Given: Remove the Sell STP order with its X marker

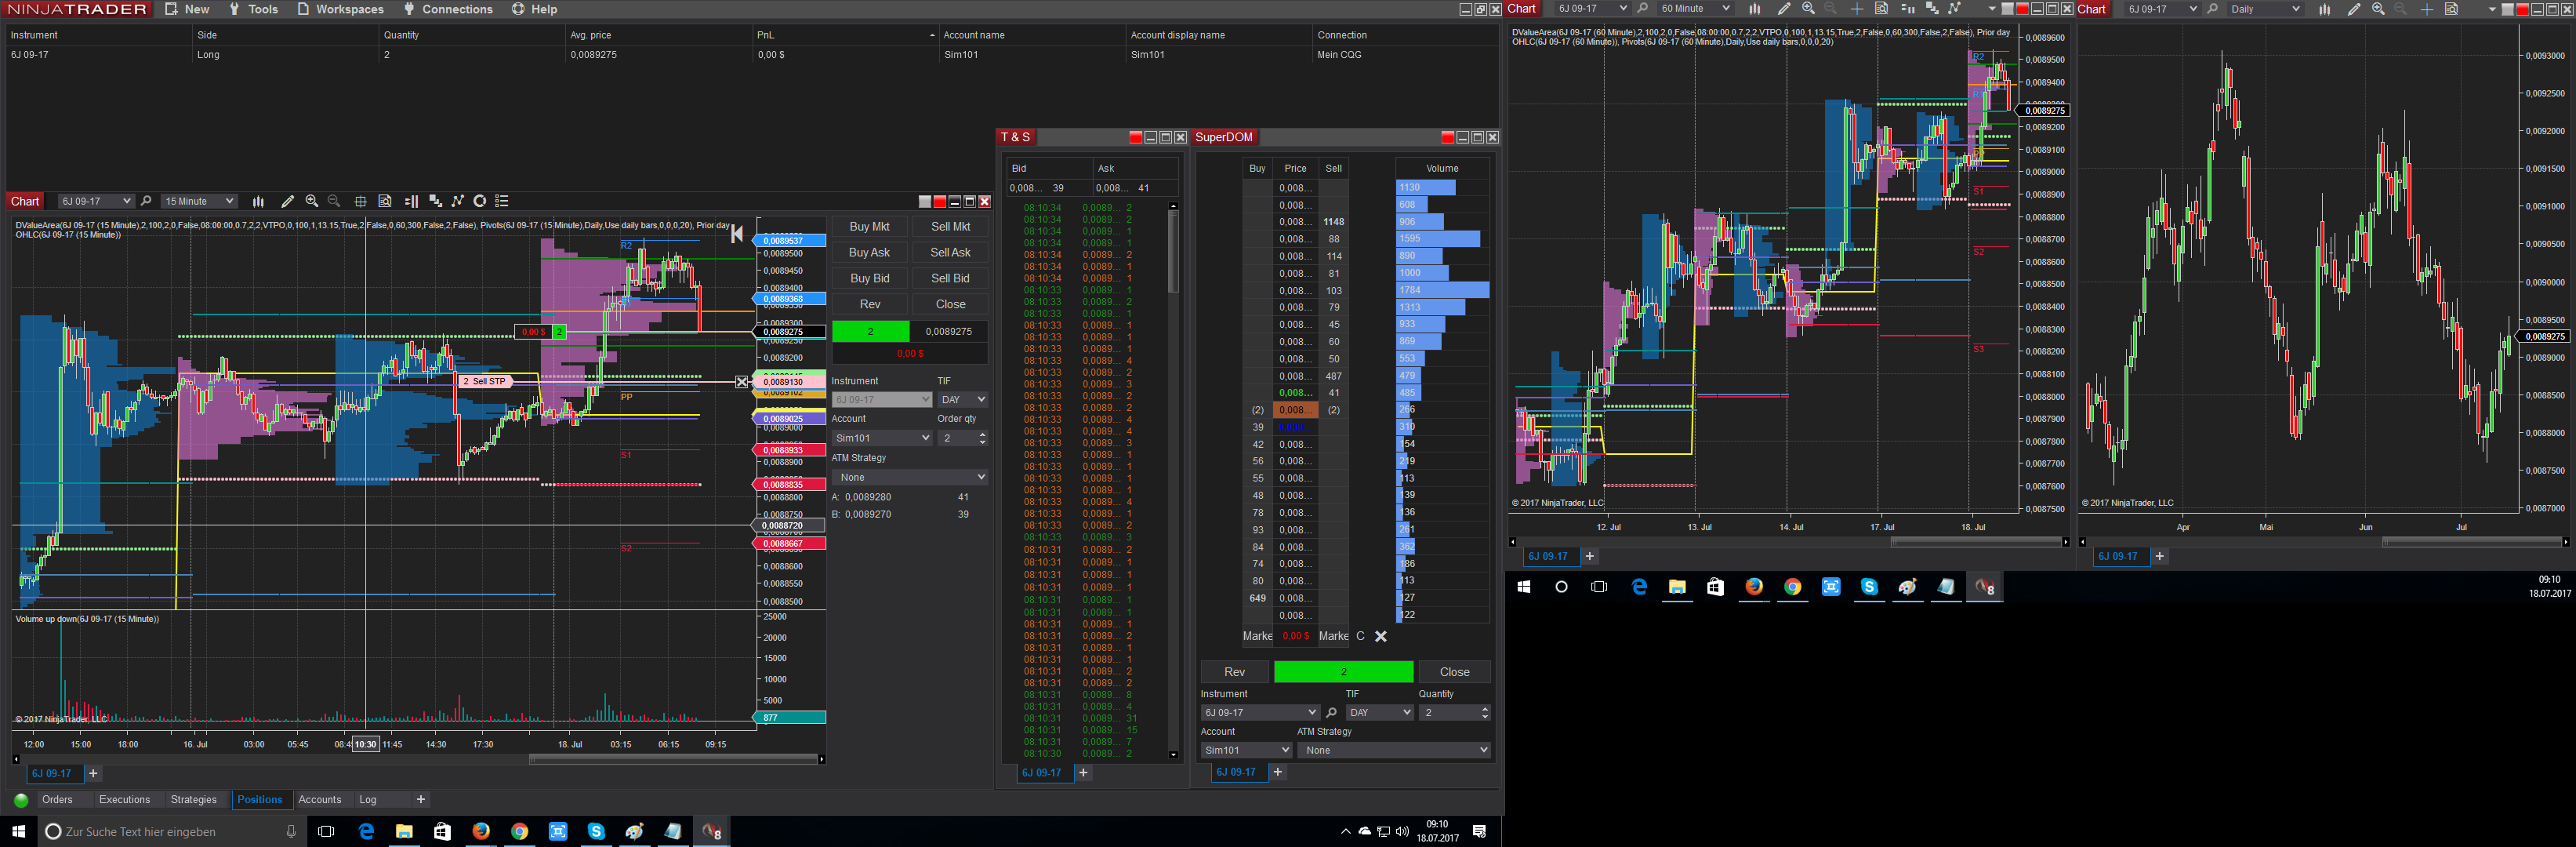Looking at the screenshot, I should coord(742,382).
